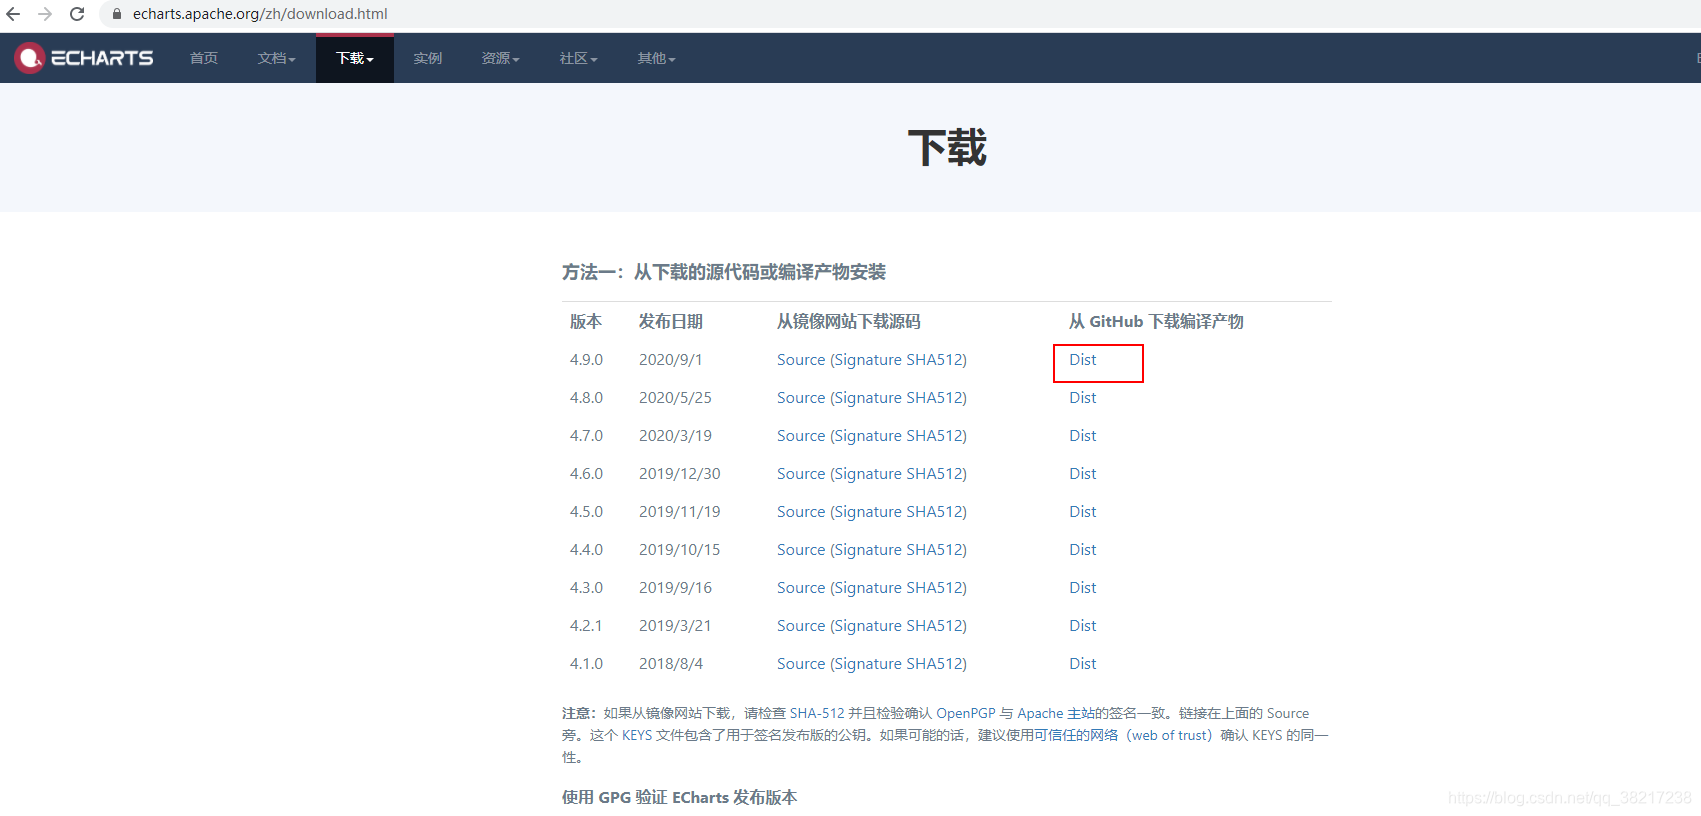Download Dist for version 4.7.0

tap(1082, 436)
